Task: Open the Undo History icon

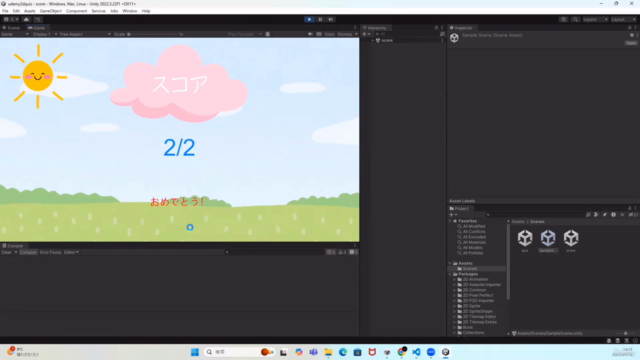Action: pos(564,19)
